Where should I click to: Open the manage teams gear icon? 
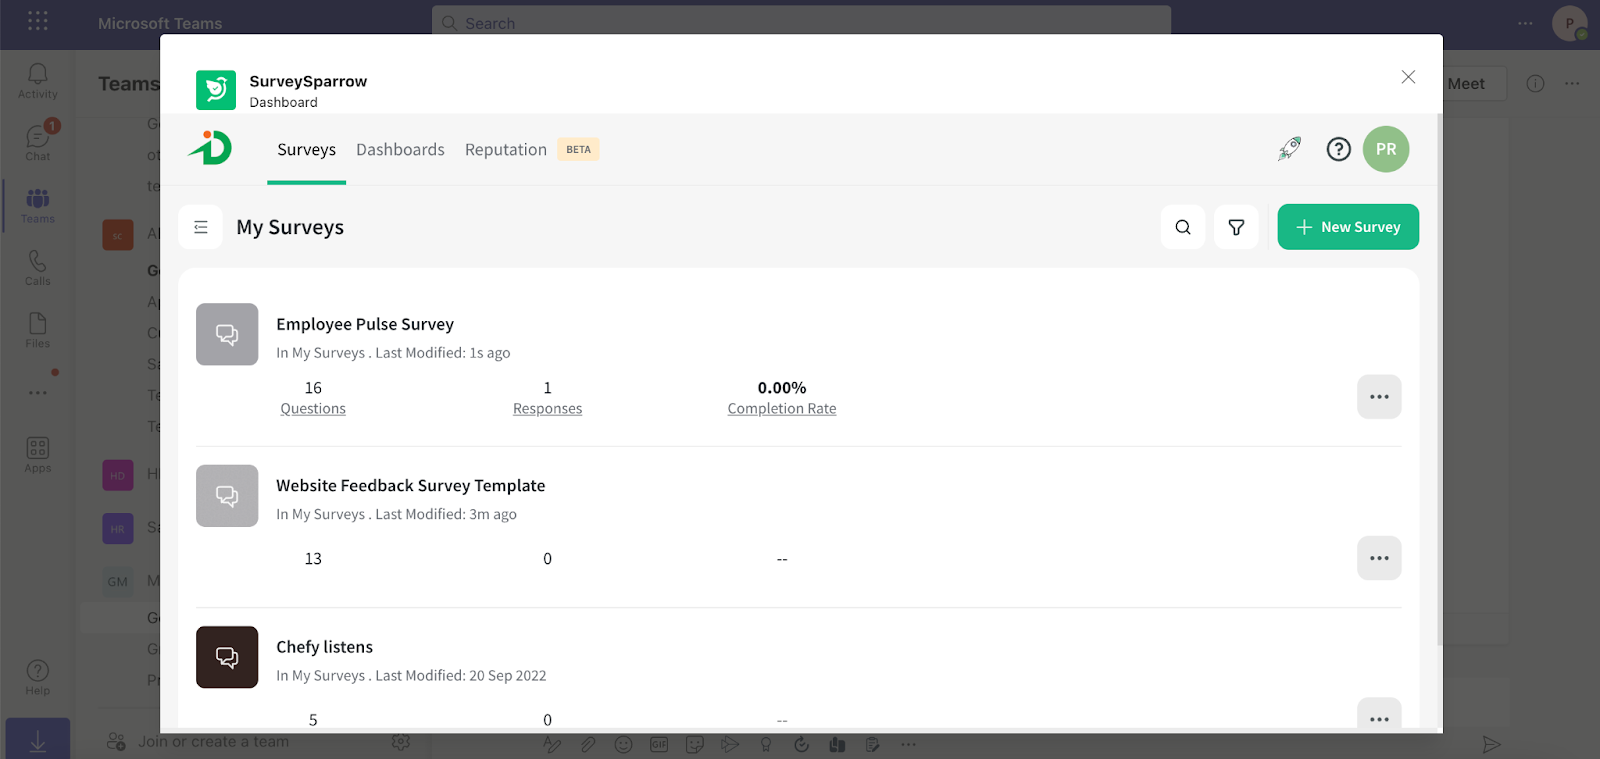pos(401,742)
